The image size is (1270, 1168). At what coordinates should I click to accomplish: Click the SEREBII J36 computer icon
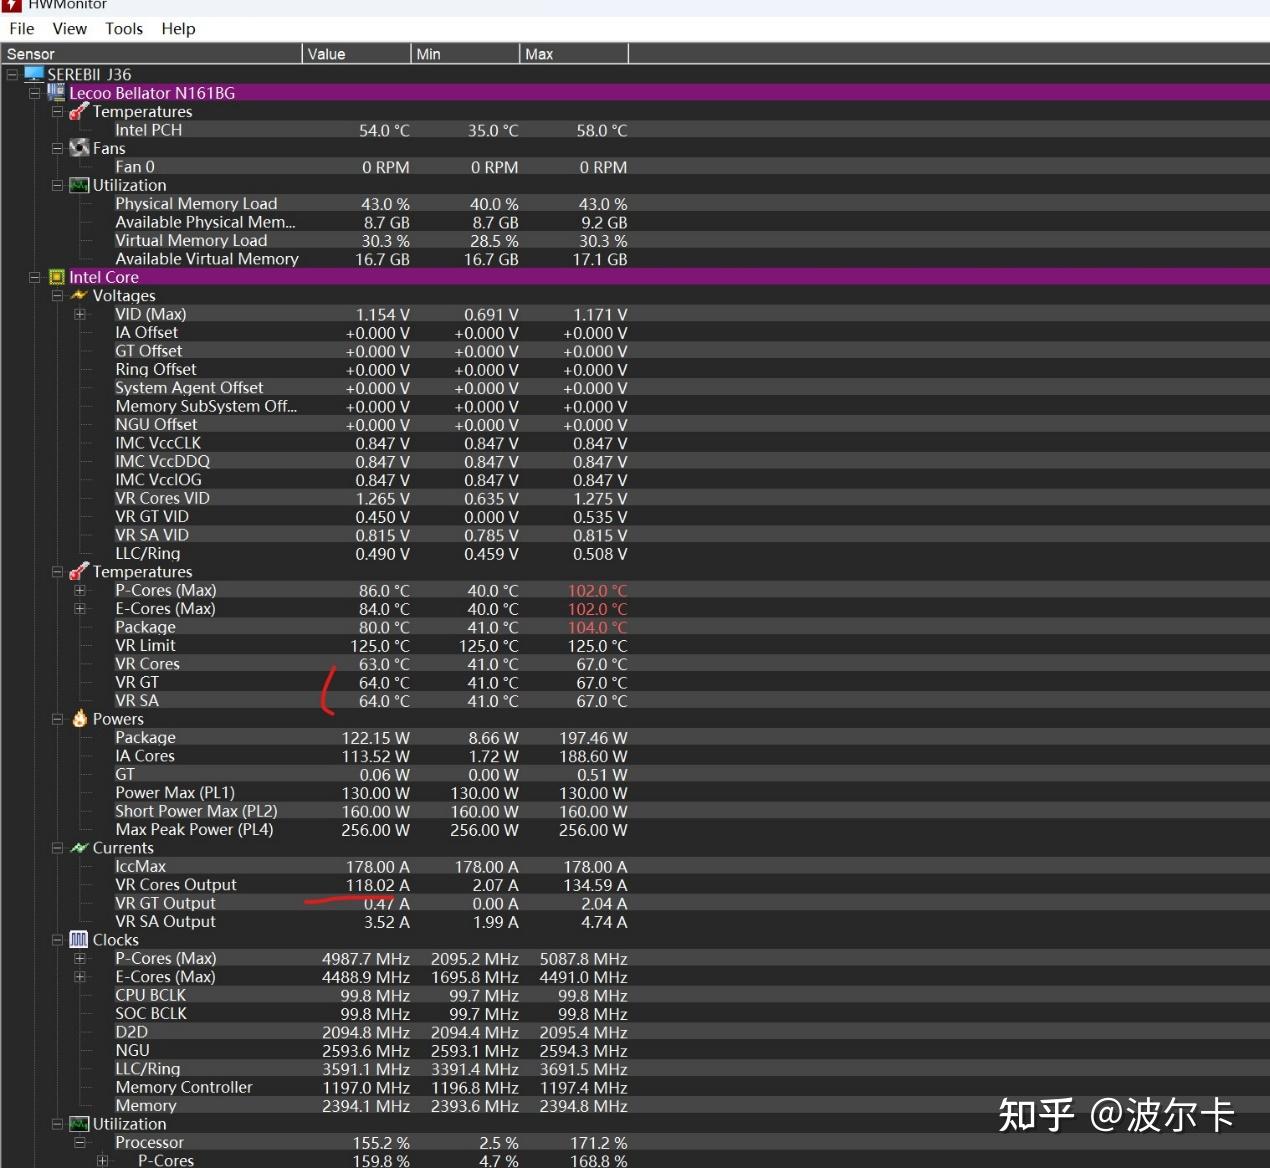pyautogui.click(x=34, y=74)
